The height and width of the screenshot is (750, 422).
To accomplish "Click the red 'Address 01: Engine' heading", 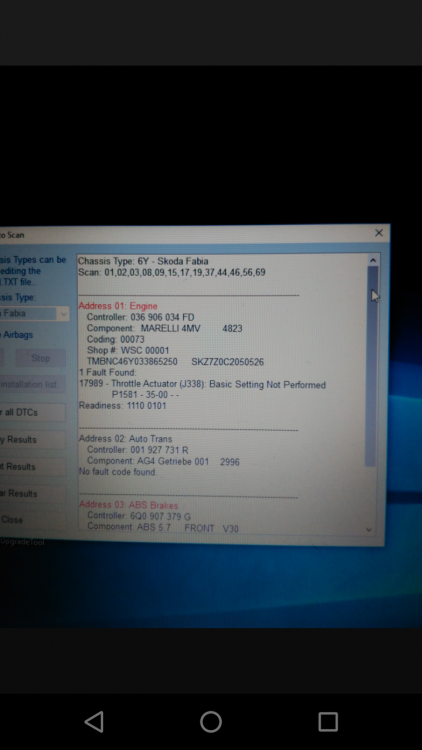I will click(118, 306).
